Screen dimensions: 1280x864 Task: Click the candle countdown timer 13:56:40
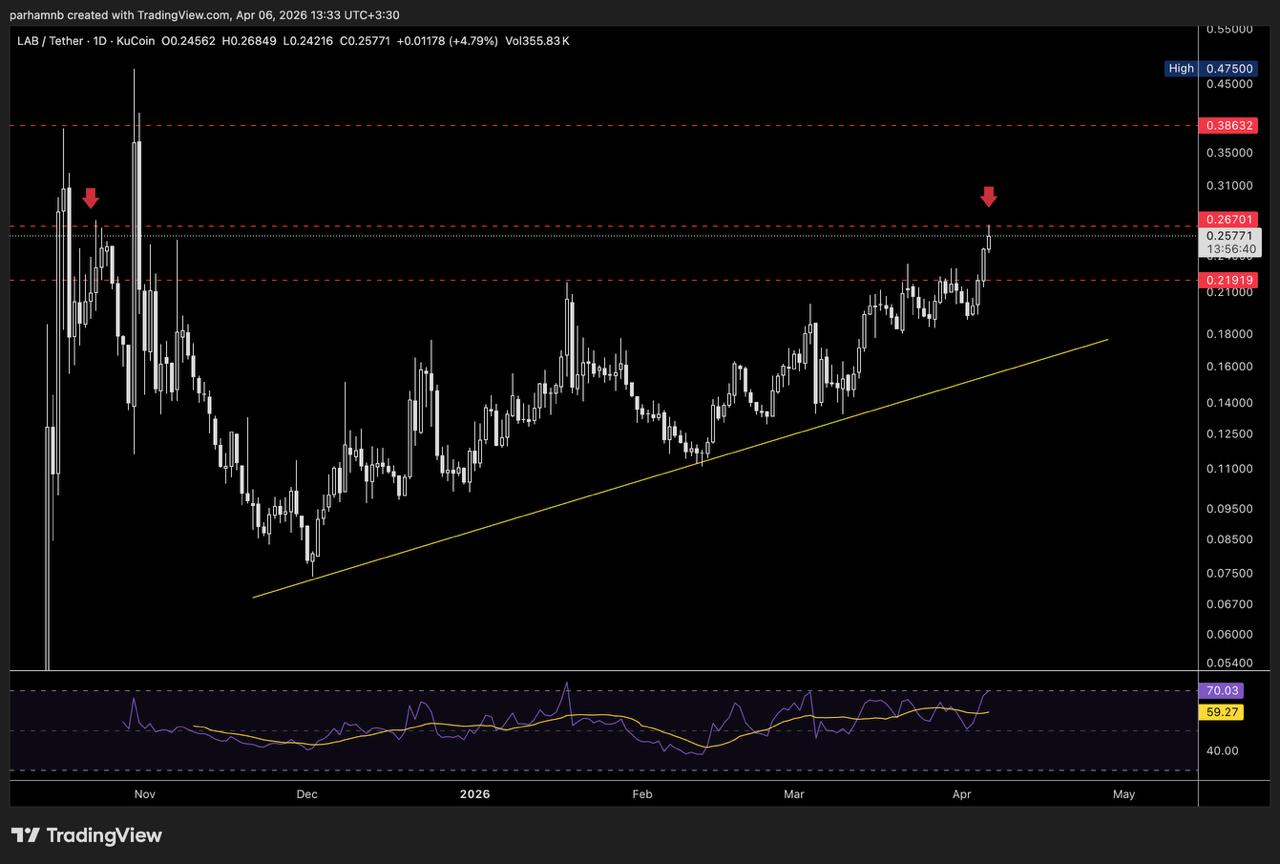(x=1230, y=248)
